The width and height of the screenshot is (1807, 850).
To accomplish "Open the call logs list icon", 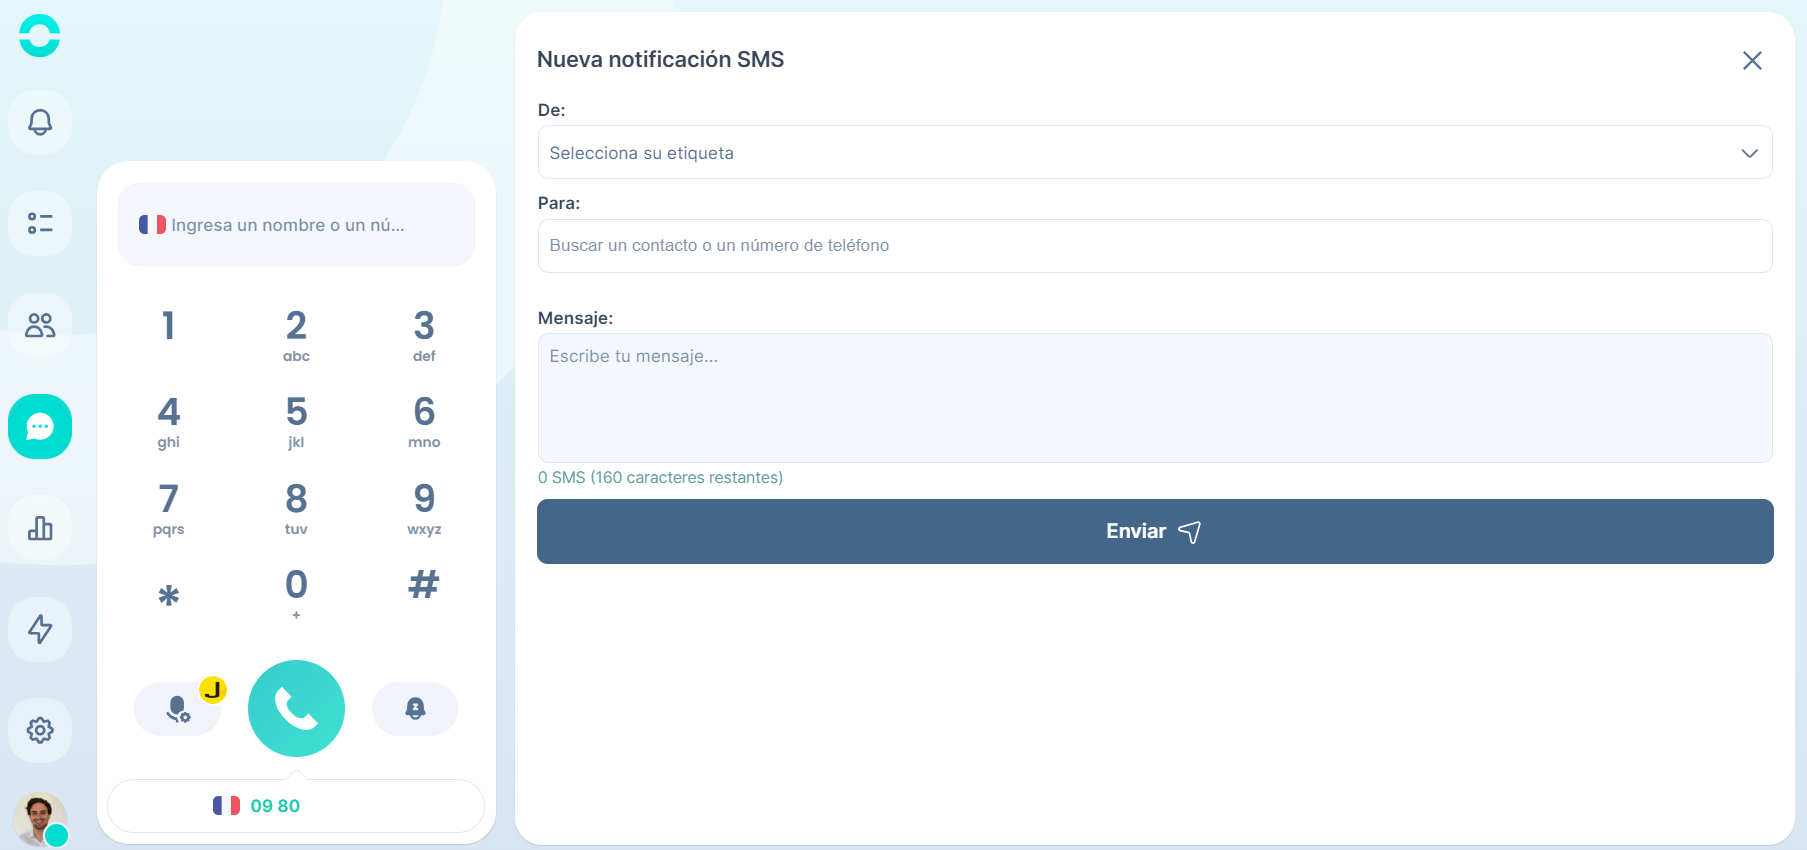I will (40, 223).
